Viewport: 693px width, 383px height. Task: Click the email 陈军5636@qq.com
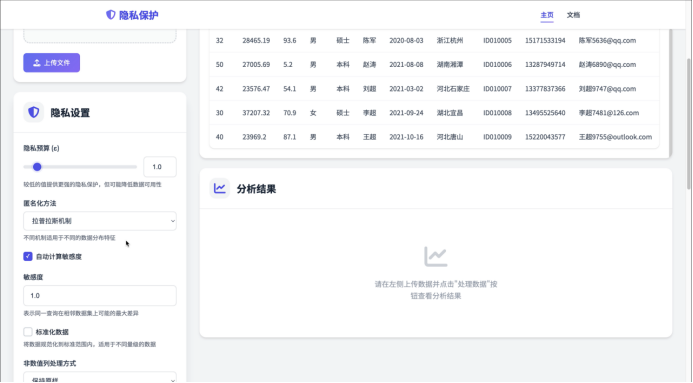coord(607,40)
